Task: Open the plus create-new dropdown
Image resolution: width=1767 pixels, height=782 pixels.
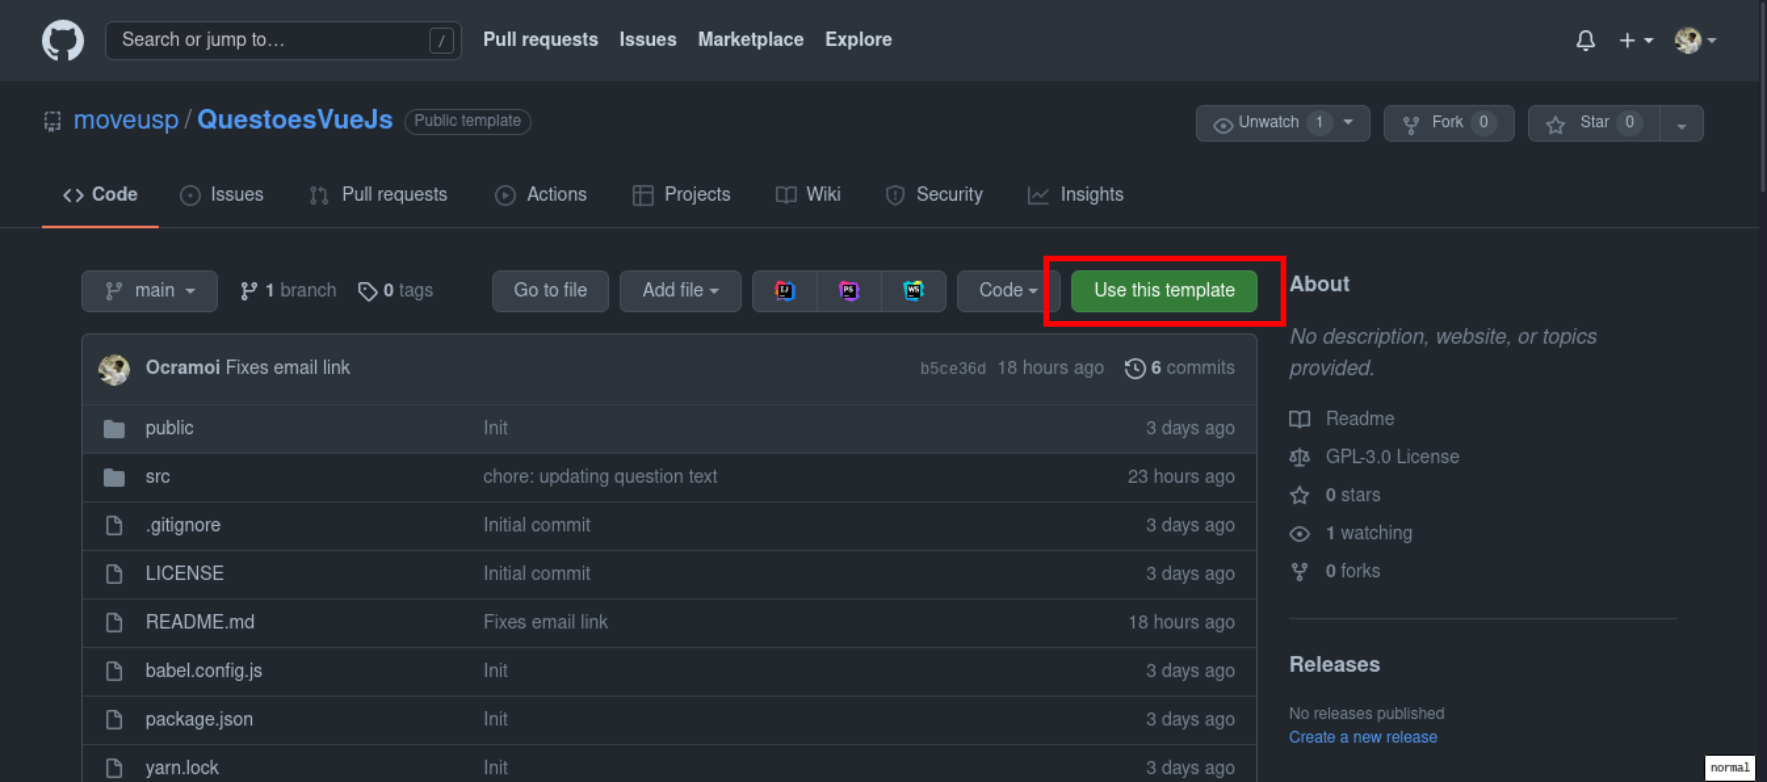Action: click(1636, 40)
